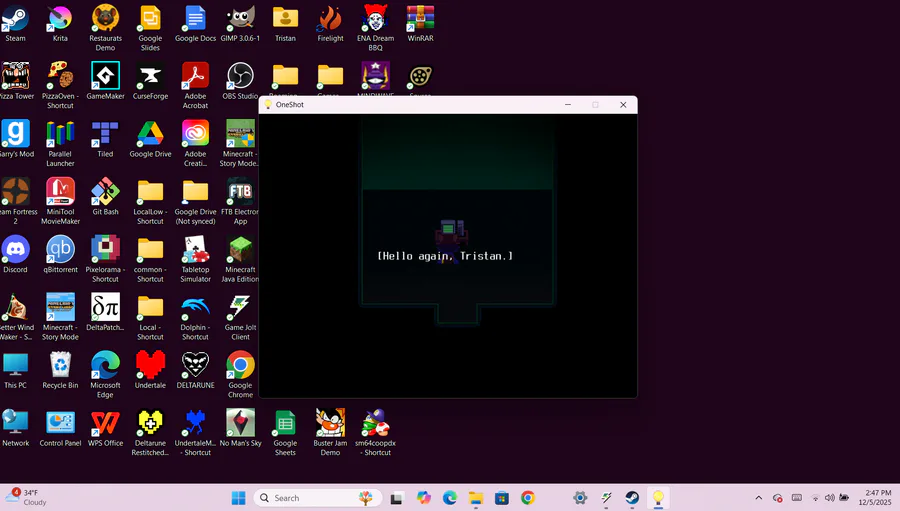Screen dimensions: 900x511
Task: Open the Google Drive desktop shortcut
Action: 150,139
